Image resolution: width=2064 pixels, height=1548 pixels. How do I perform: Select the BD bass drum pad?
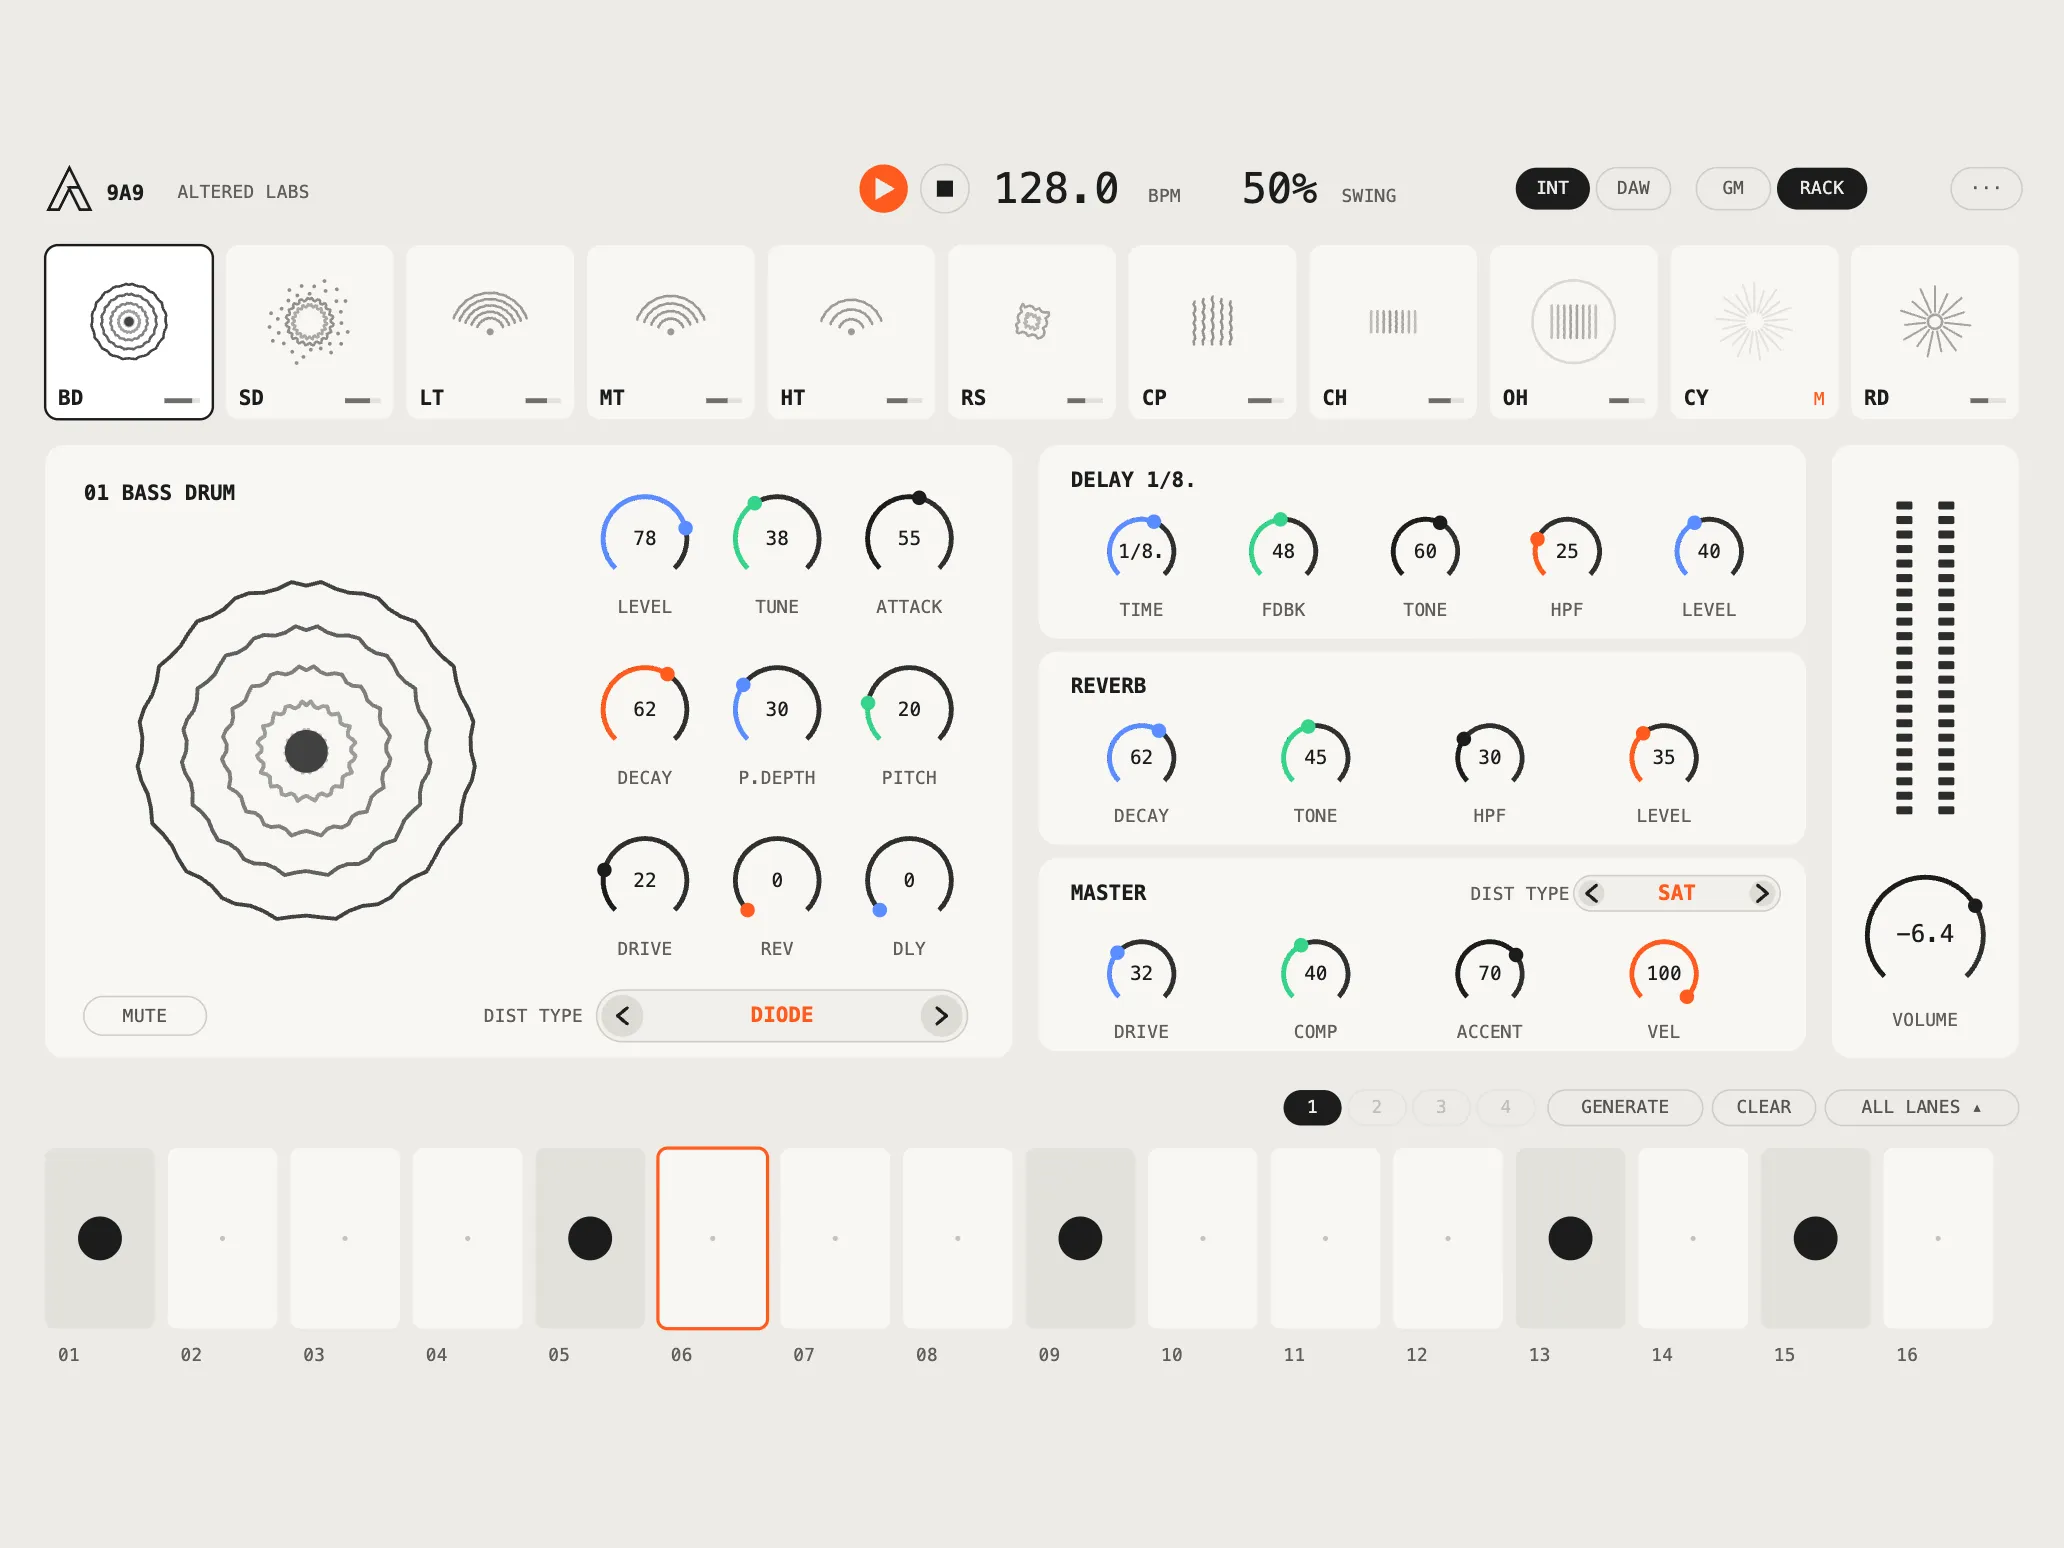click(129, 332)
